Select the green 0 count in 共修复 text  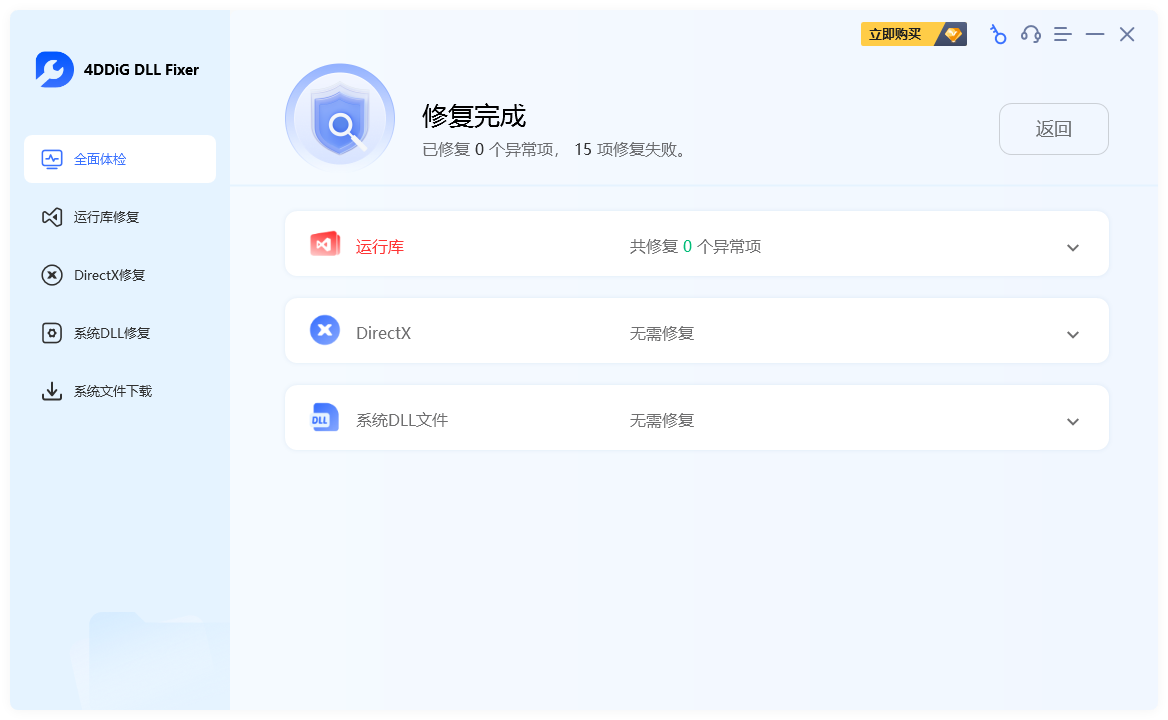(x=687, y=245)
